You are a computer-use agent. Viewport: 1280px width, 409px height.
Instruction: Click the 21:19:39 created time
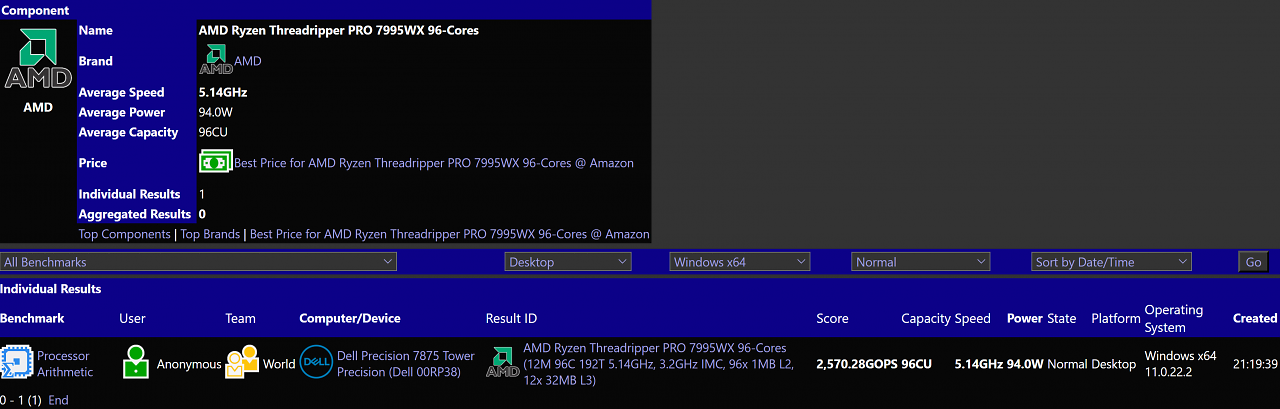pyautogui.click(x=1255, y=364)
